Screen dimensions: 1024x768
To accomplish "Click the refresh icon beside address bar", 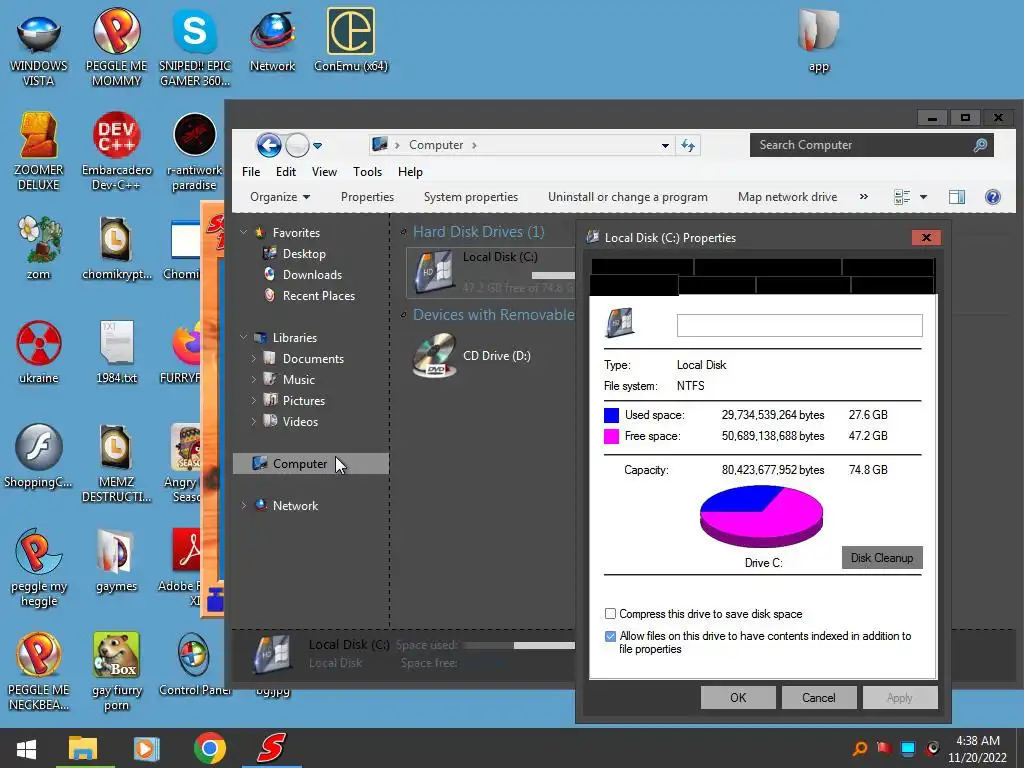I will pos(688,145).
